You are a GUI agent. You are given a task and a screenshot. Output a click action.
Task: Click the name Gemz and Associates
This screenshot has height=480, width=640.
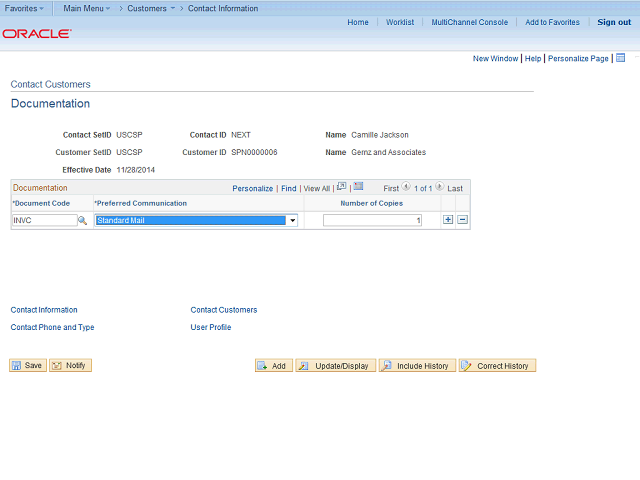(x=389, y=152)
